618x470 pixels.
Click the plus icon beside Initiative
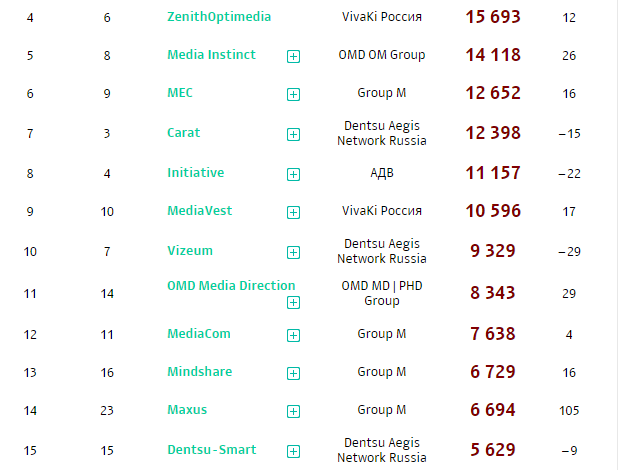[293, 174]
